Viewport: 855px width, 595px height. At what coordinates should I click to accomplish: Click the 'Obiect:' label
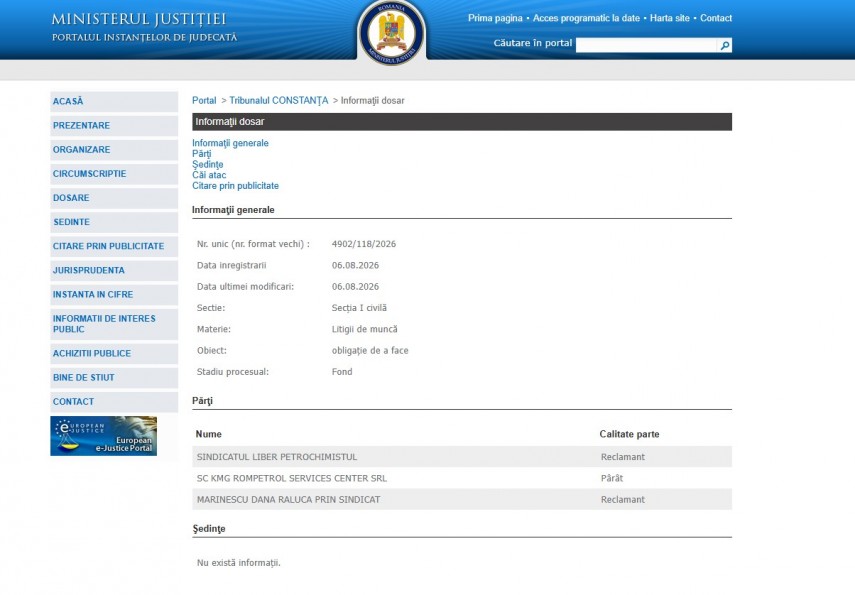pos(212,350)
